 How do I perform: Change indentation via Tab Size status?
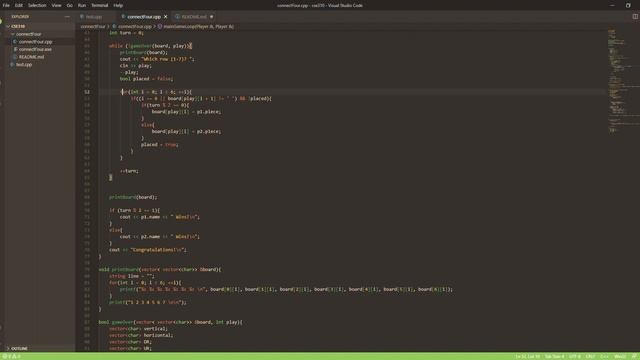point(554,356)
